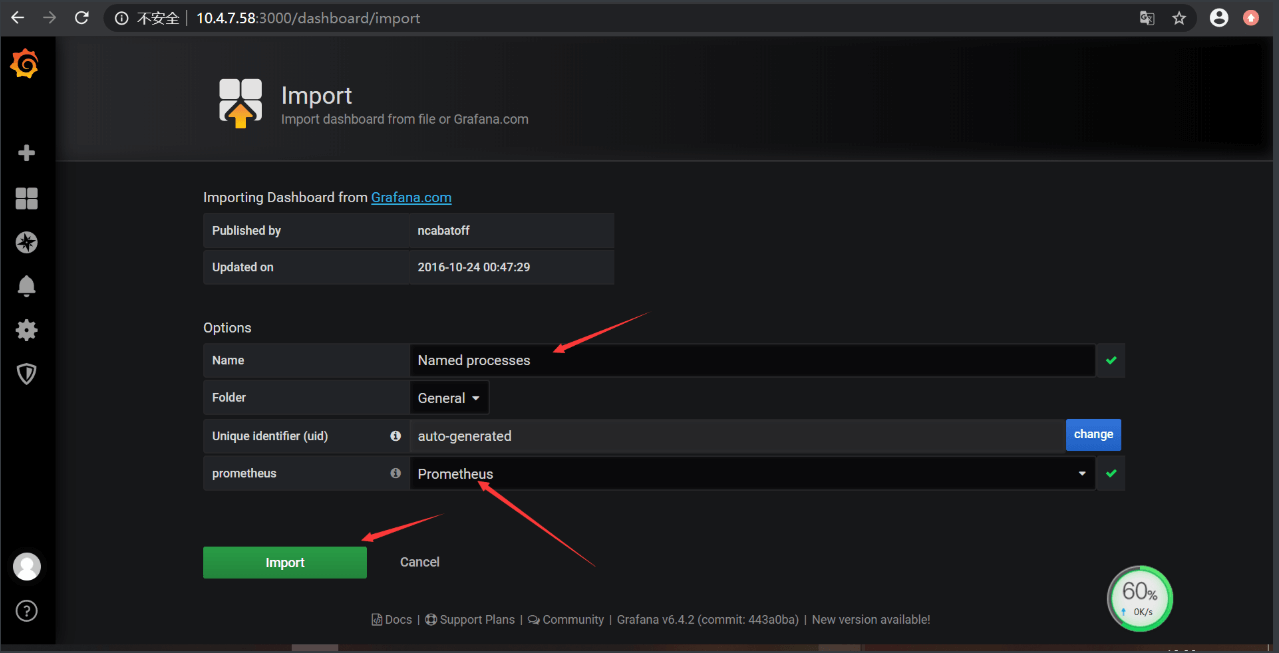Open the Configuration gear icon
The width and height of the screenshot is (1279, 653).
point(27,330)
